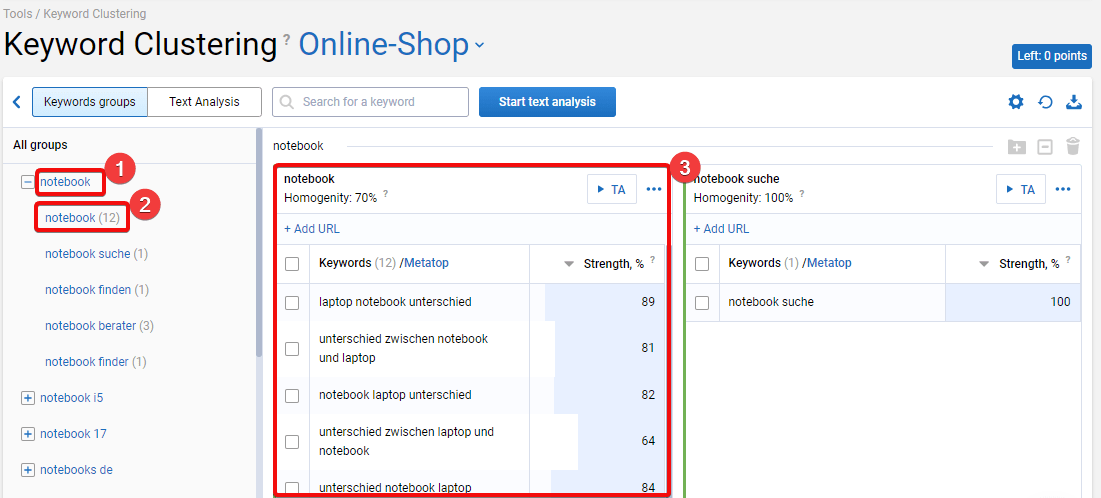Select notebooks de group label
The height and width of the screenshot is (498, 1101).
pyautogui.click(x=77, y=470)
